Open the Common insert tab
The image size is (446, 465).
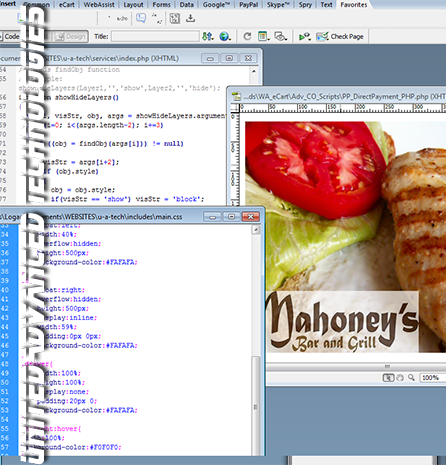pos(36,5)
